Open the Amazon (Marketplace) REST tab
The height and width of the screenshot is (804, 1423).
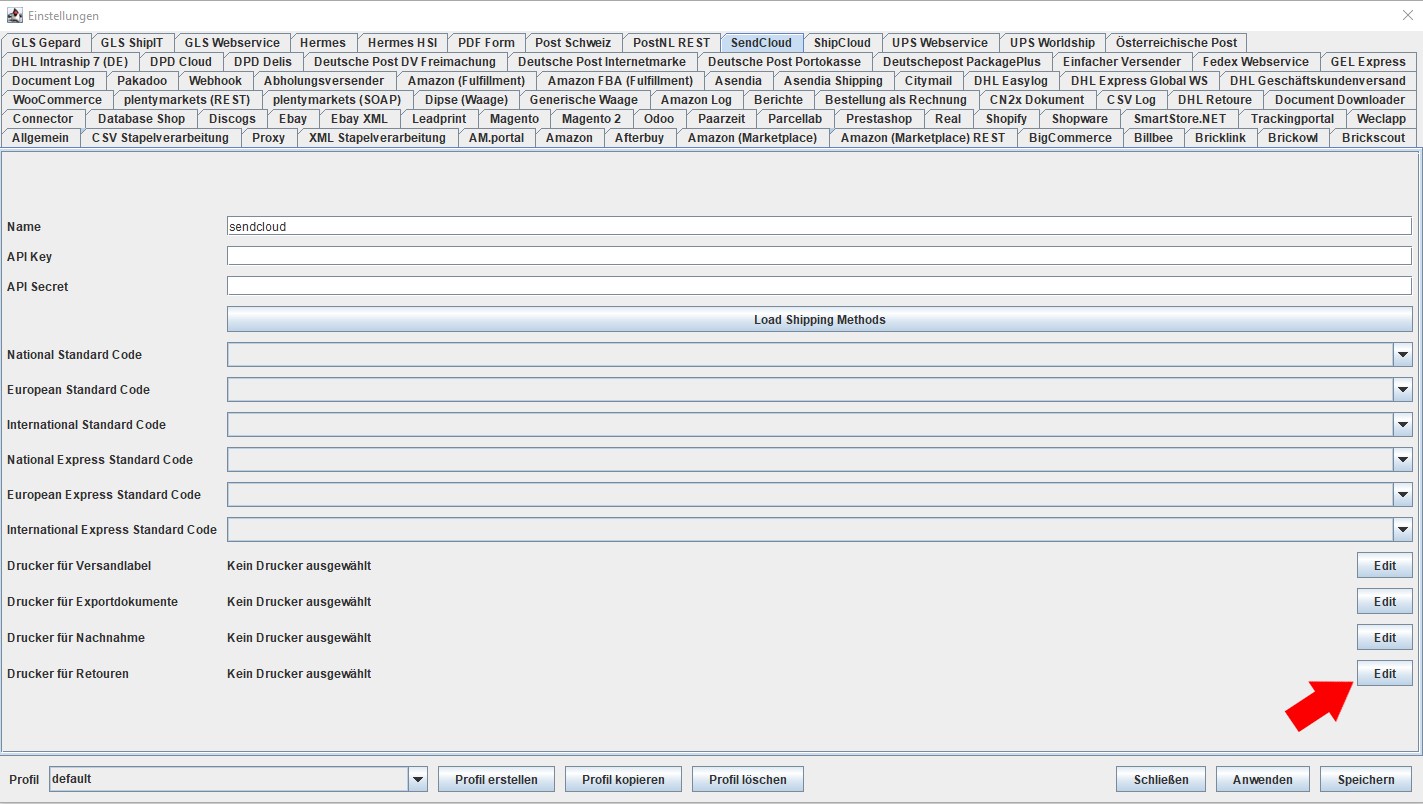tap(923, 138)
